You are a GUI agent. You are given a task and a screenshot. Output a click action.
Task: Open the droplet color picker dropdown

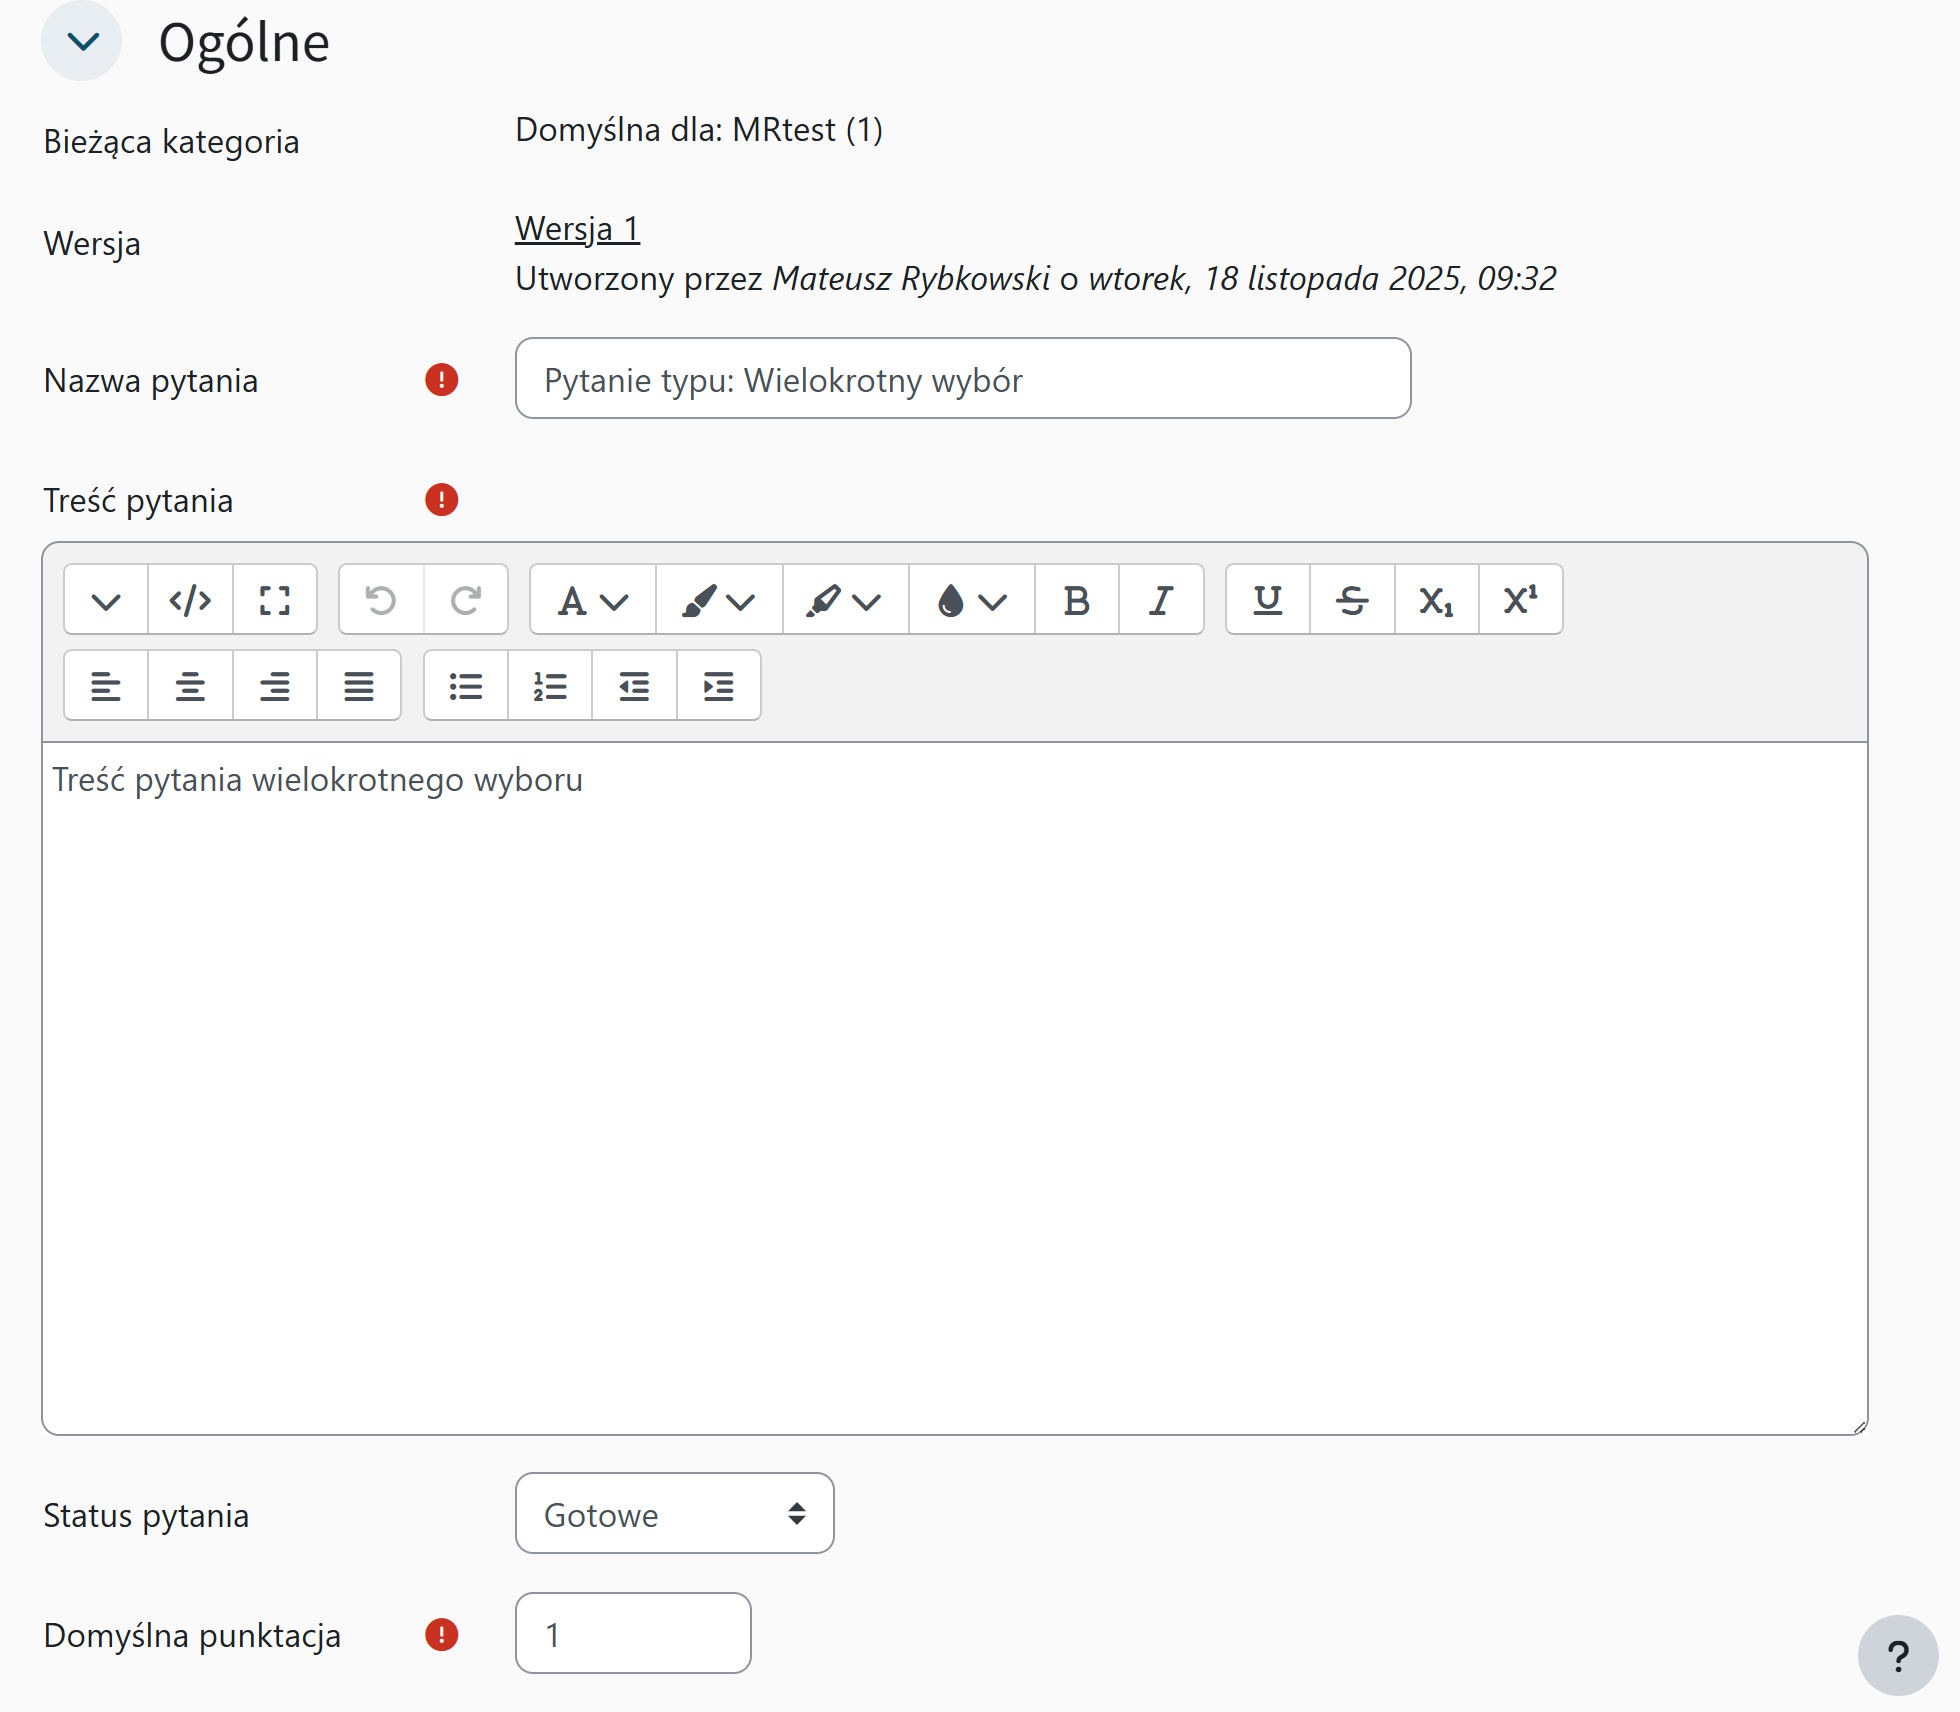point(971,600)
